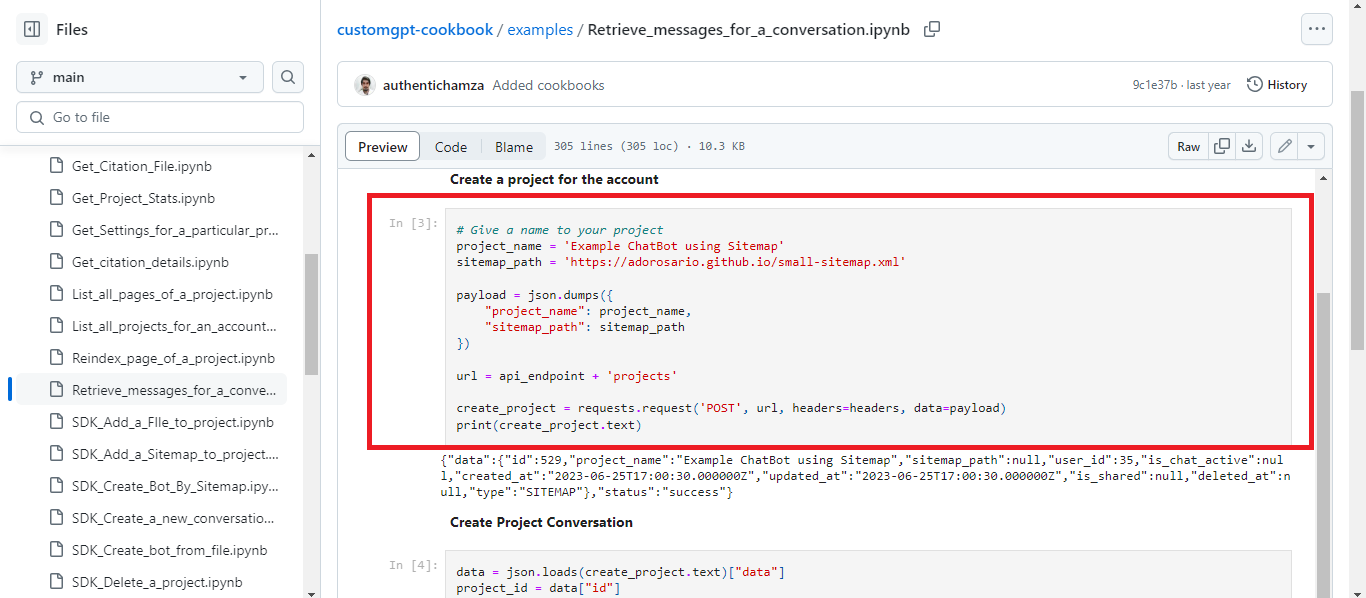Switch to the Blame tab
Image resolution: width=1366 pixels, height=598 pixels.
point(513,146)
